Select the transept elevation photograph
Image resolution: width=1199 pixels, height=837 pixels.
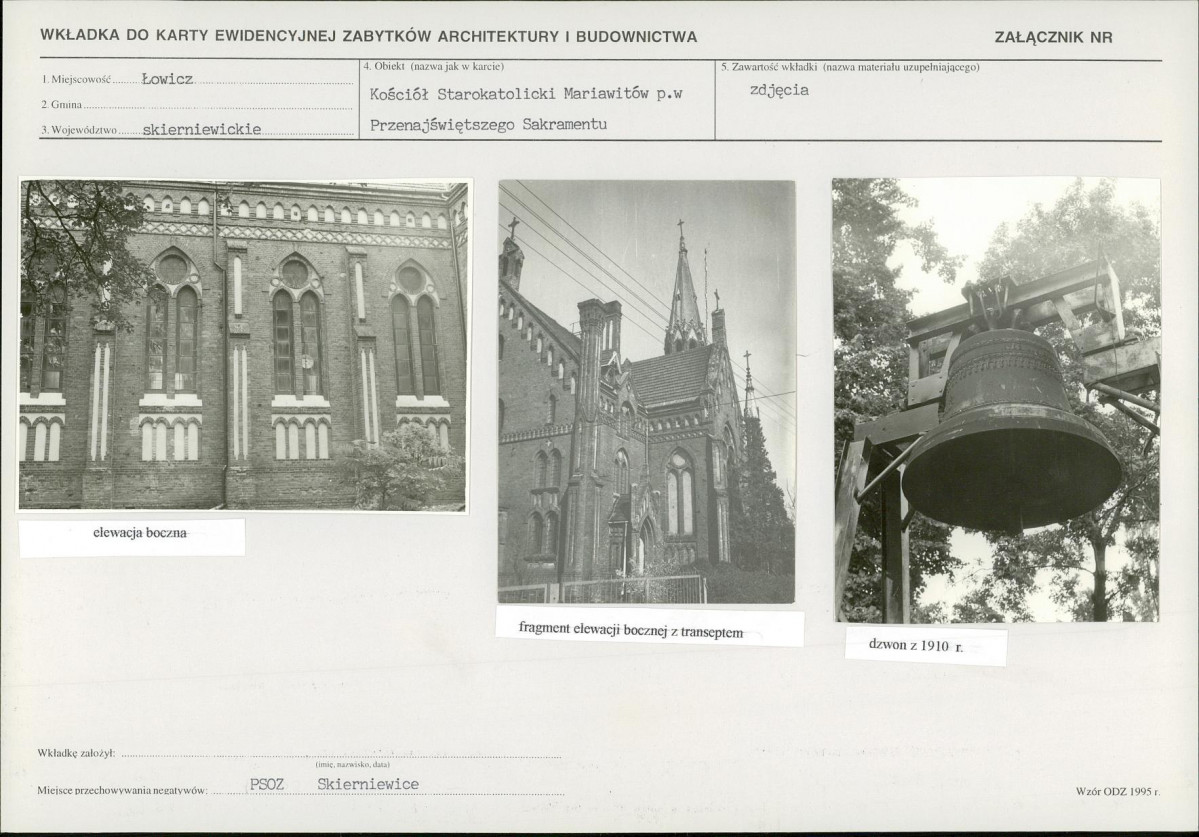tap(647, 392)
